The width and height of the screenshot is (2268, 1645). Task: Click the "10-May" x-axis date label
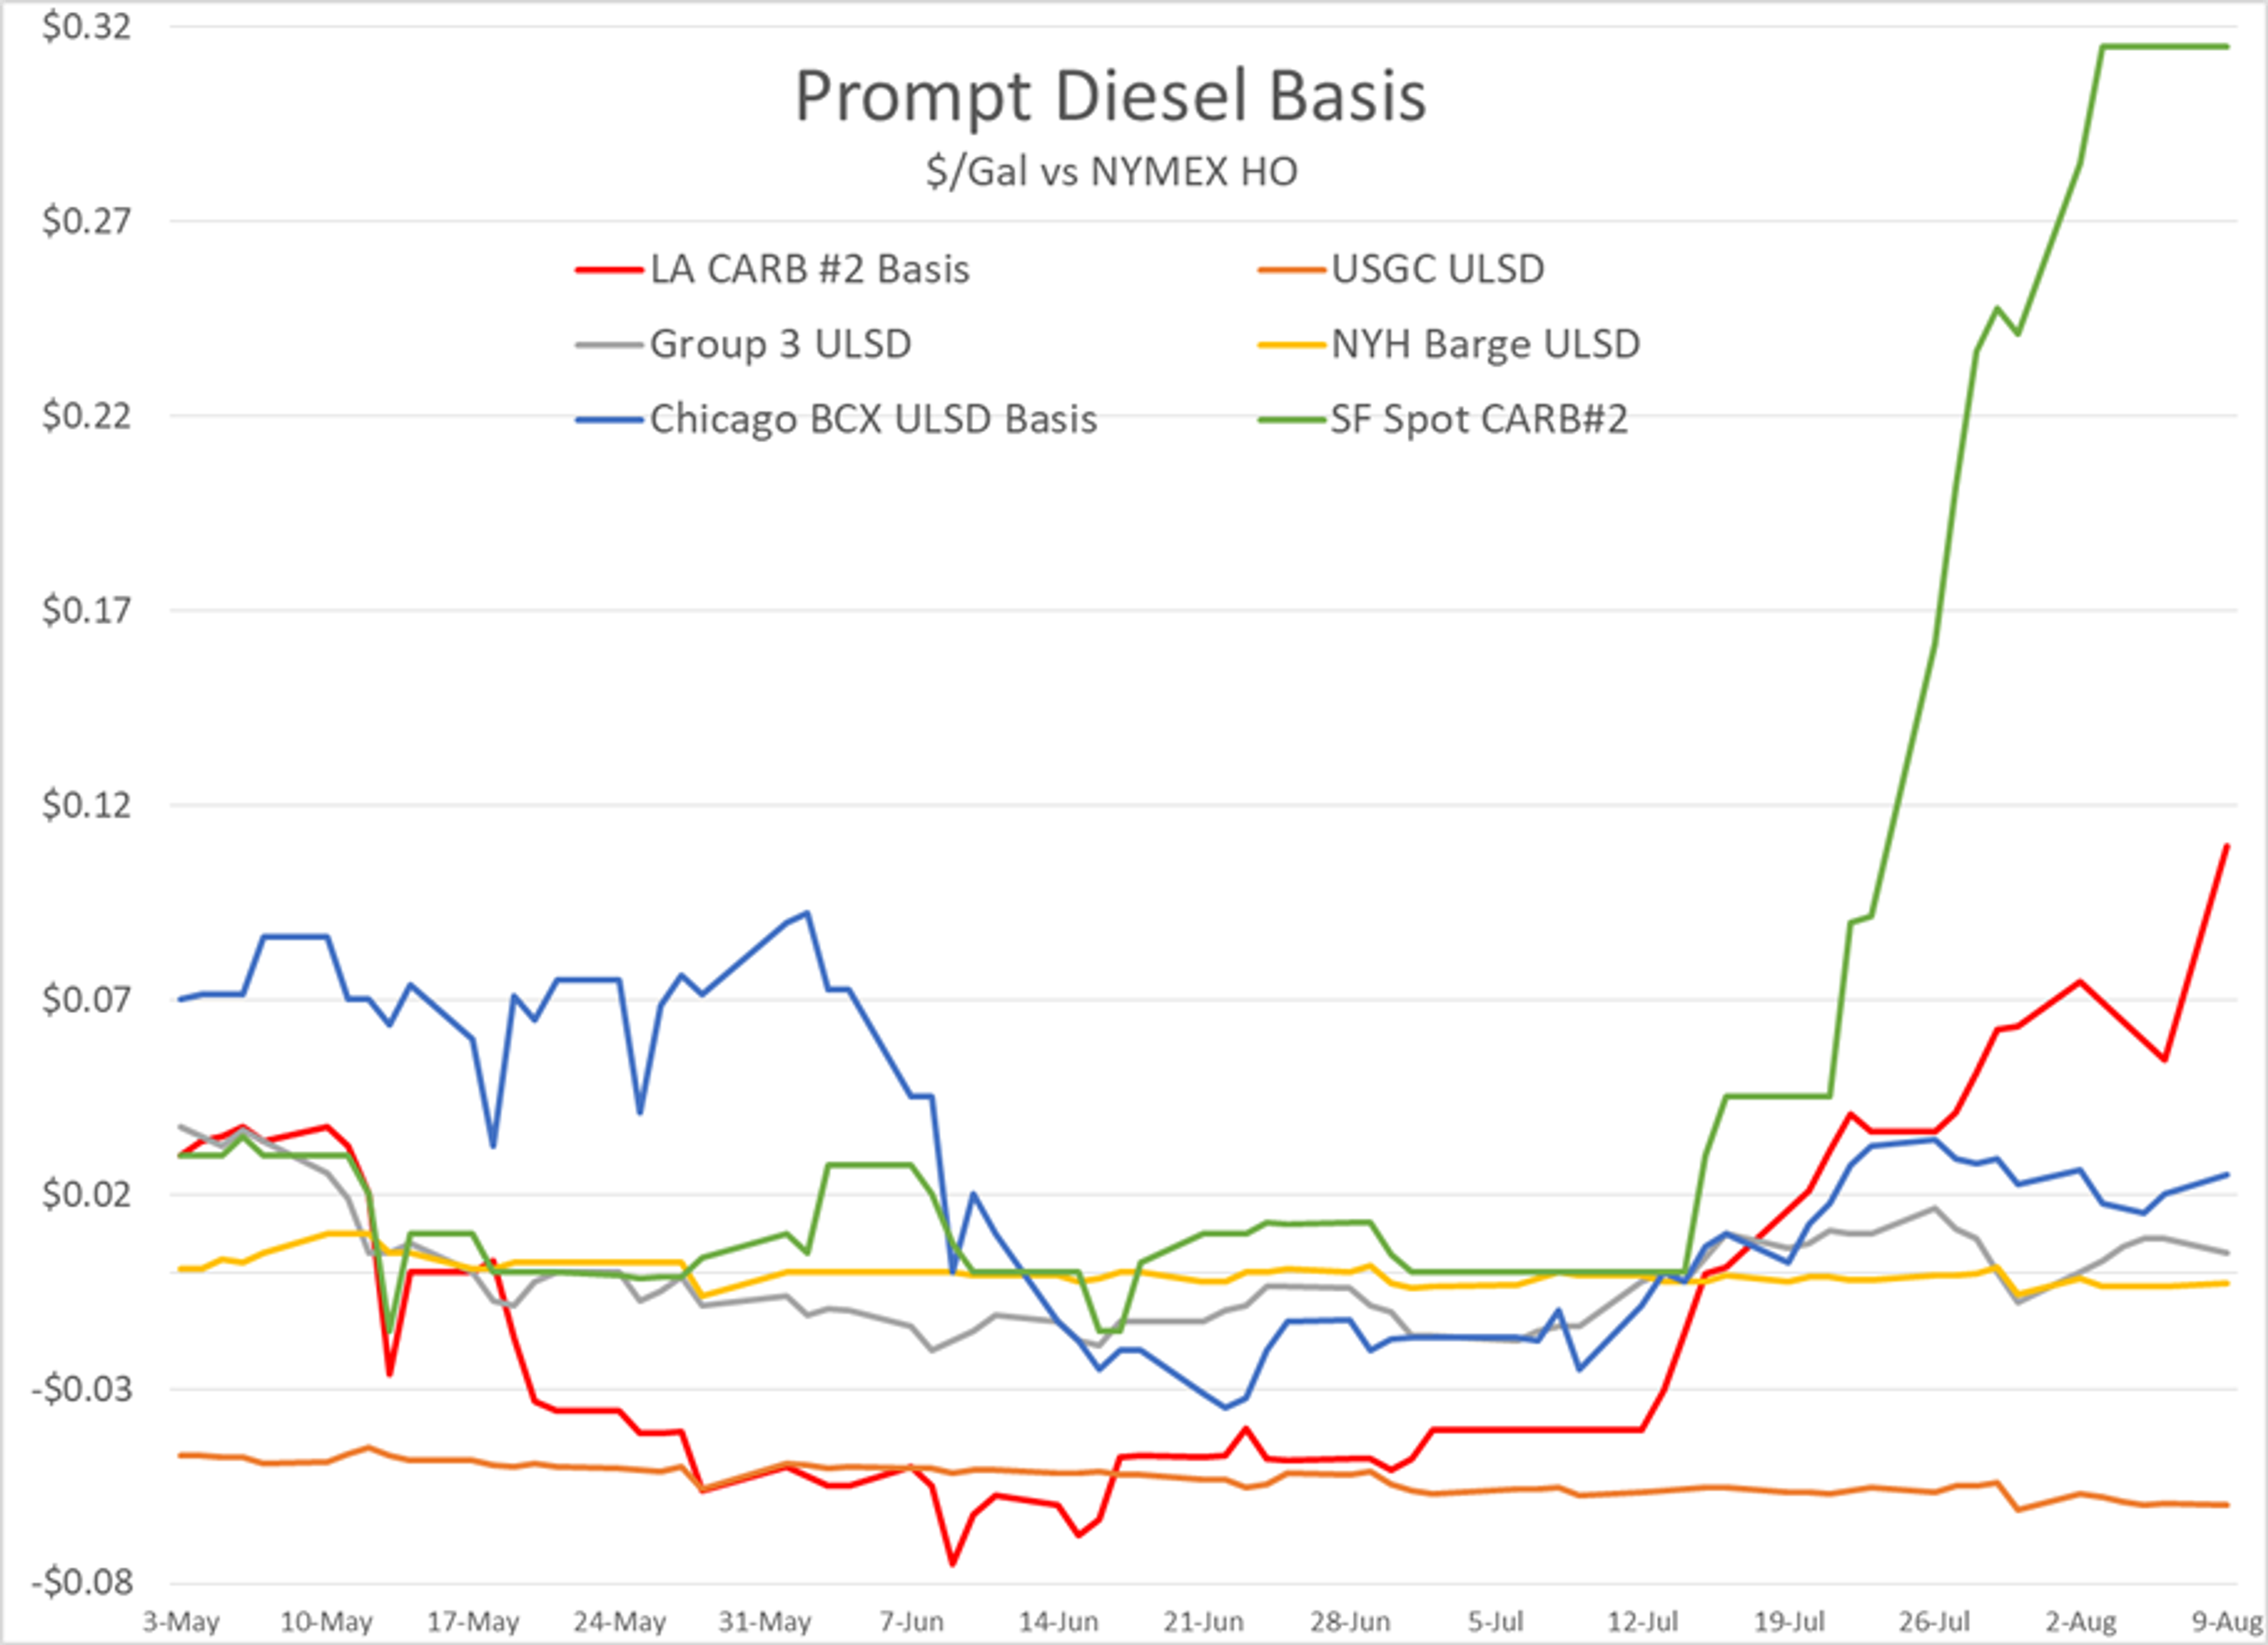[x=326, y=1621]
